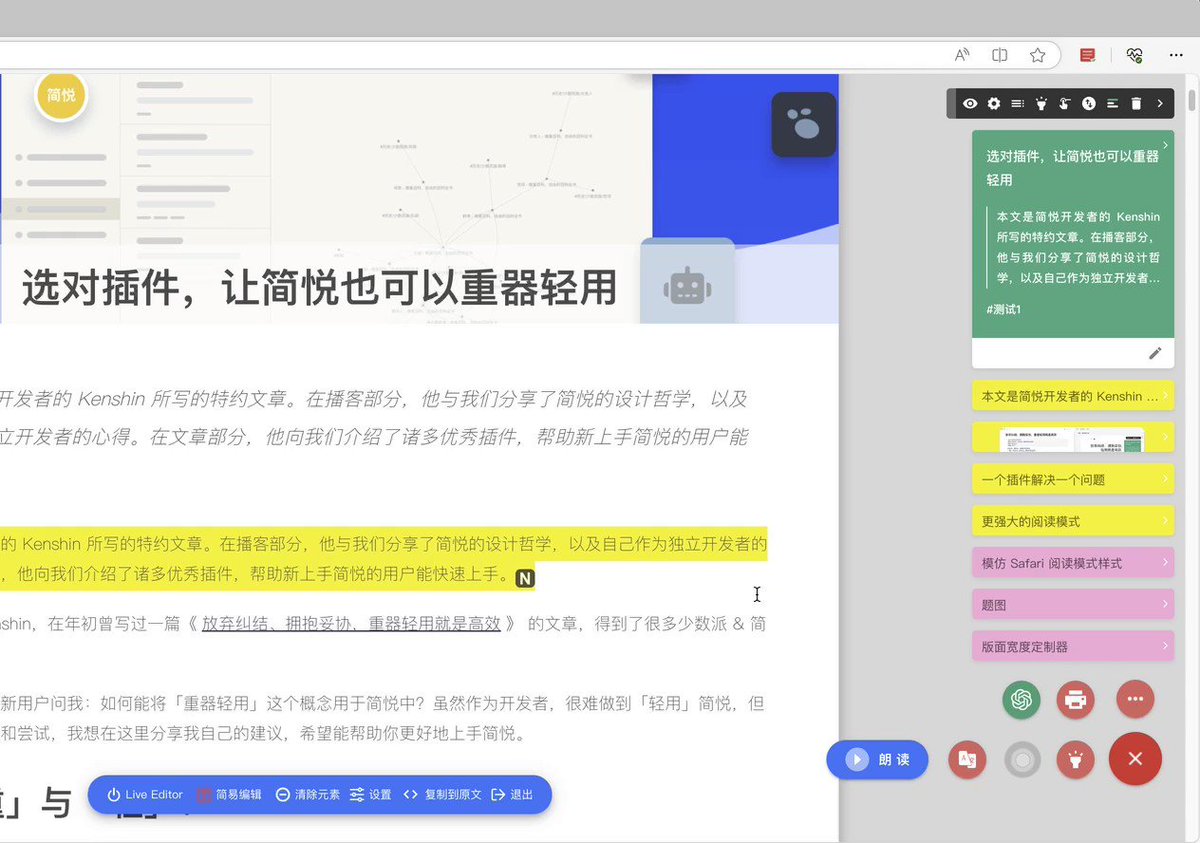Open the pink annotation '题图'

click(1073, 604)
